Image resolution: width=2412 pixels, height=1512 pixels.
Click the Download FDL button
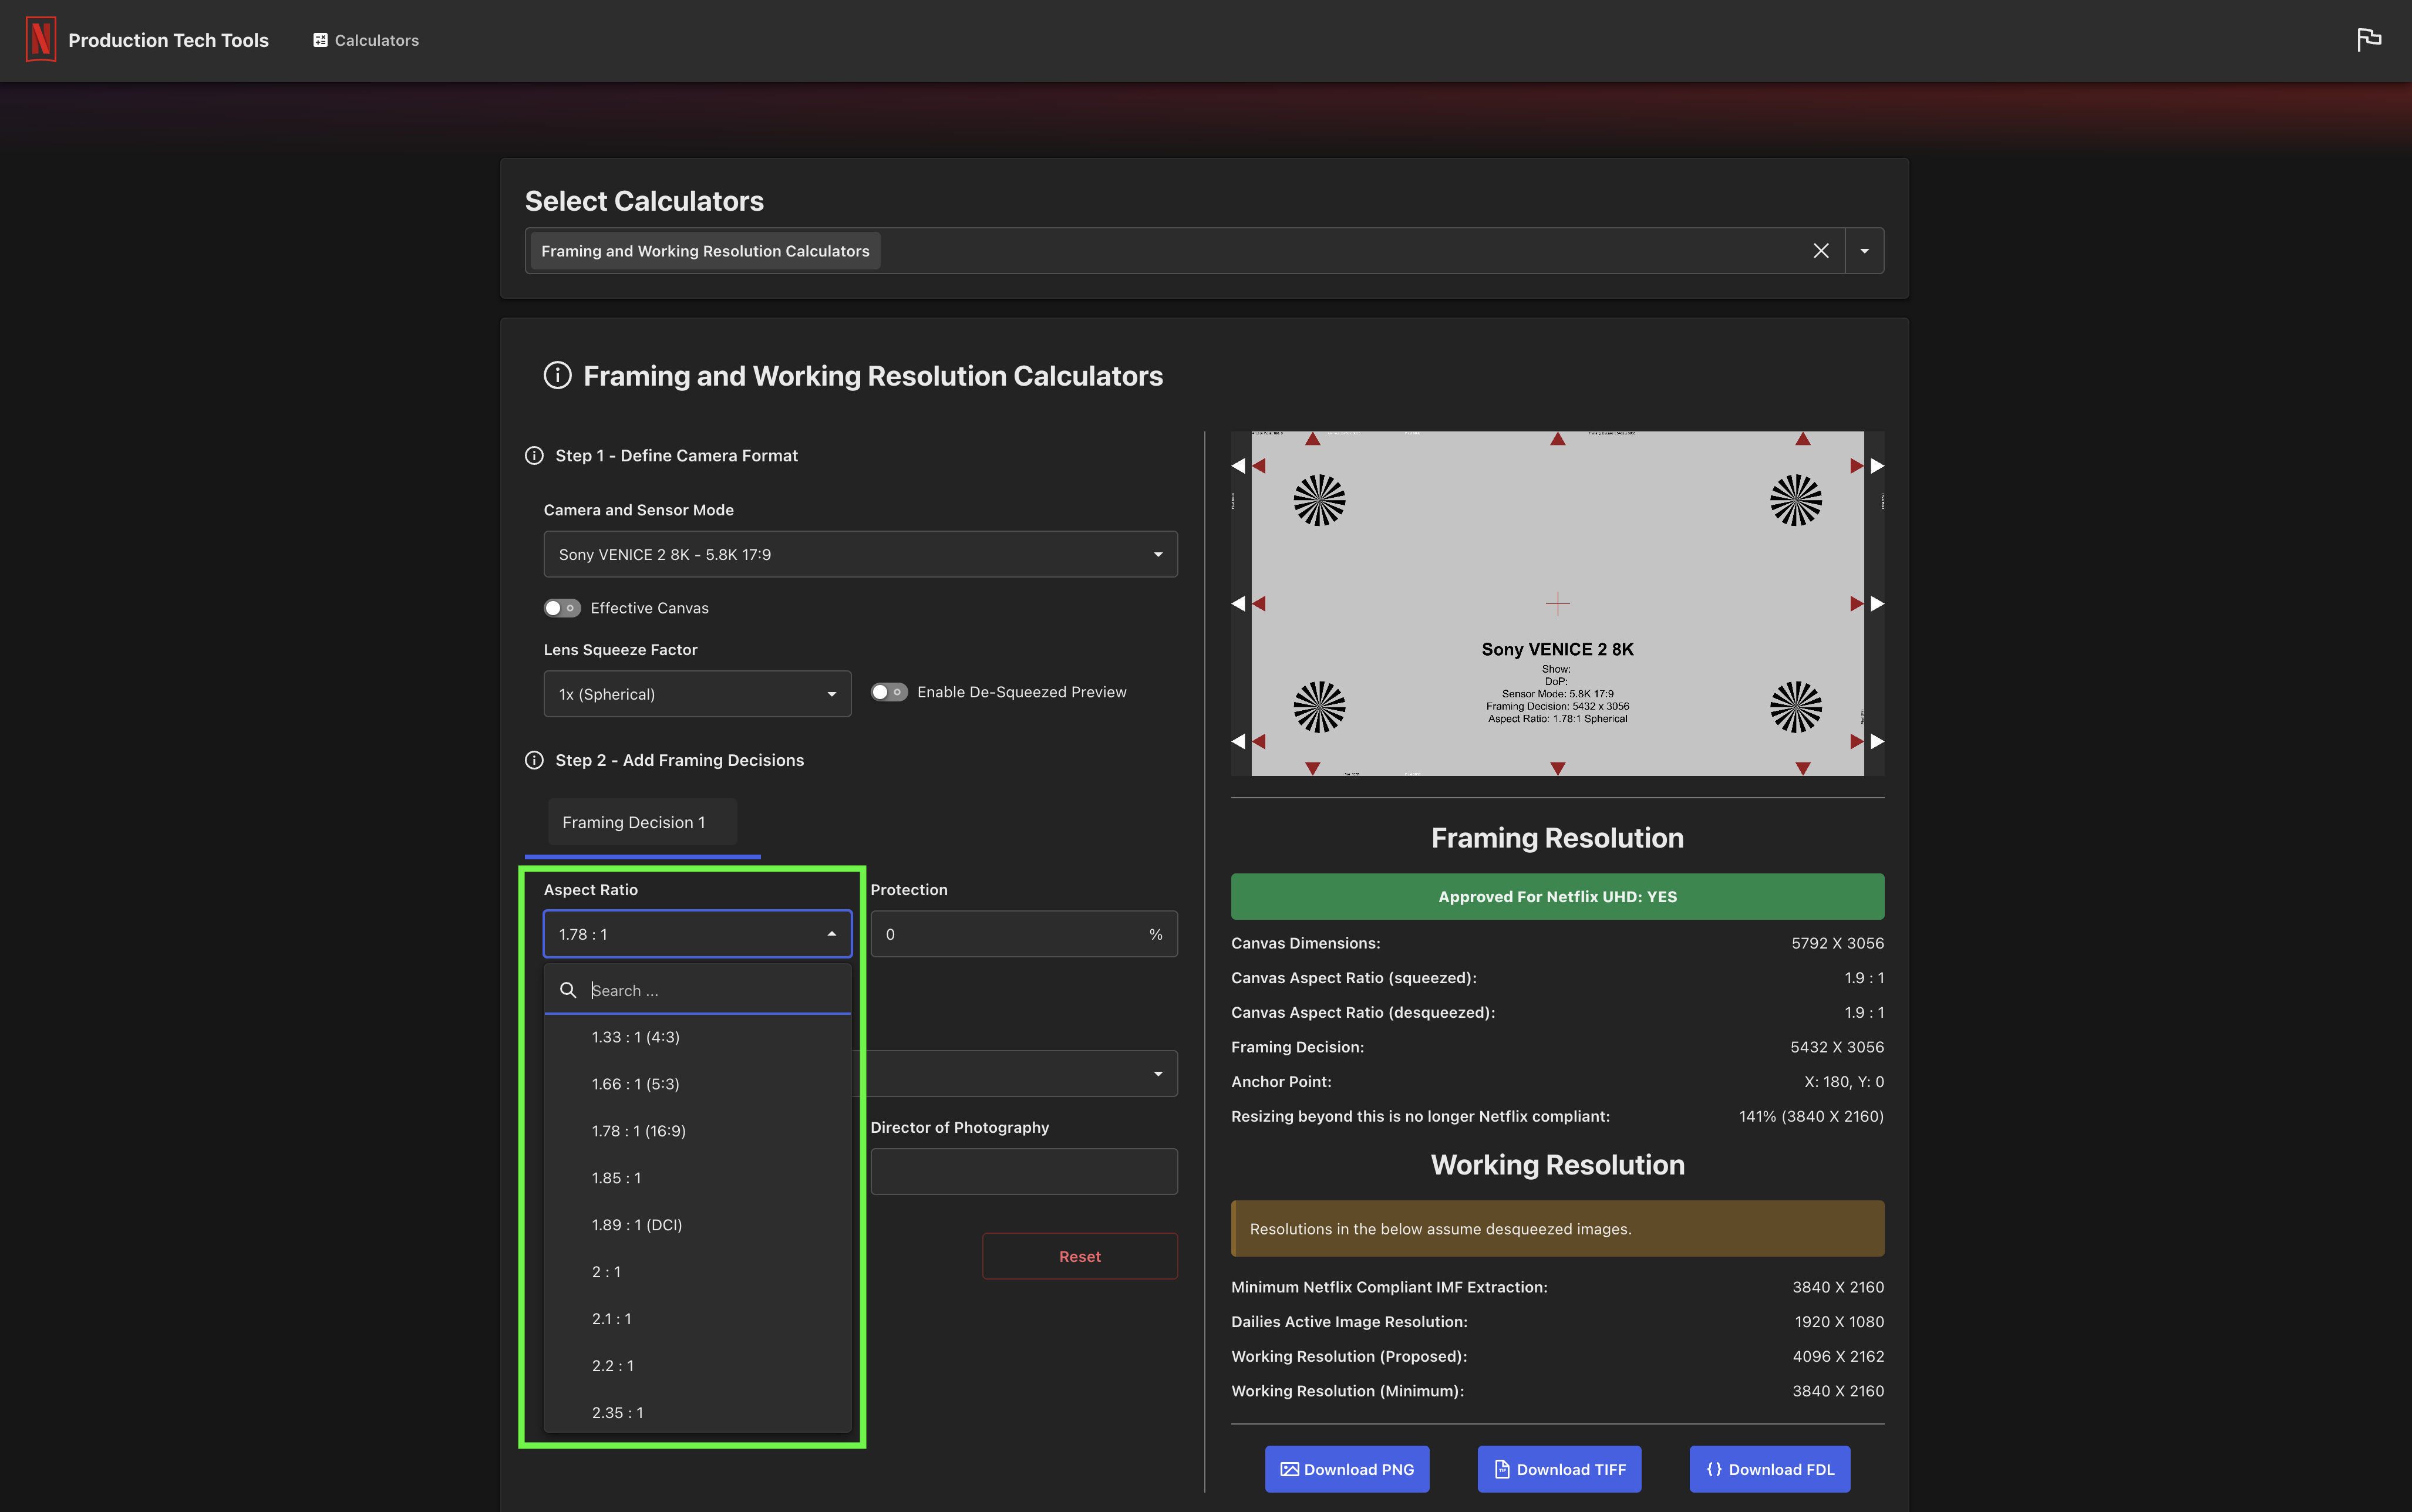1769,1469
